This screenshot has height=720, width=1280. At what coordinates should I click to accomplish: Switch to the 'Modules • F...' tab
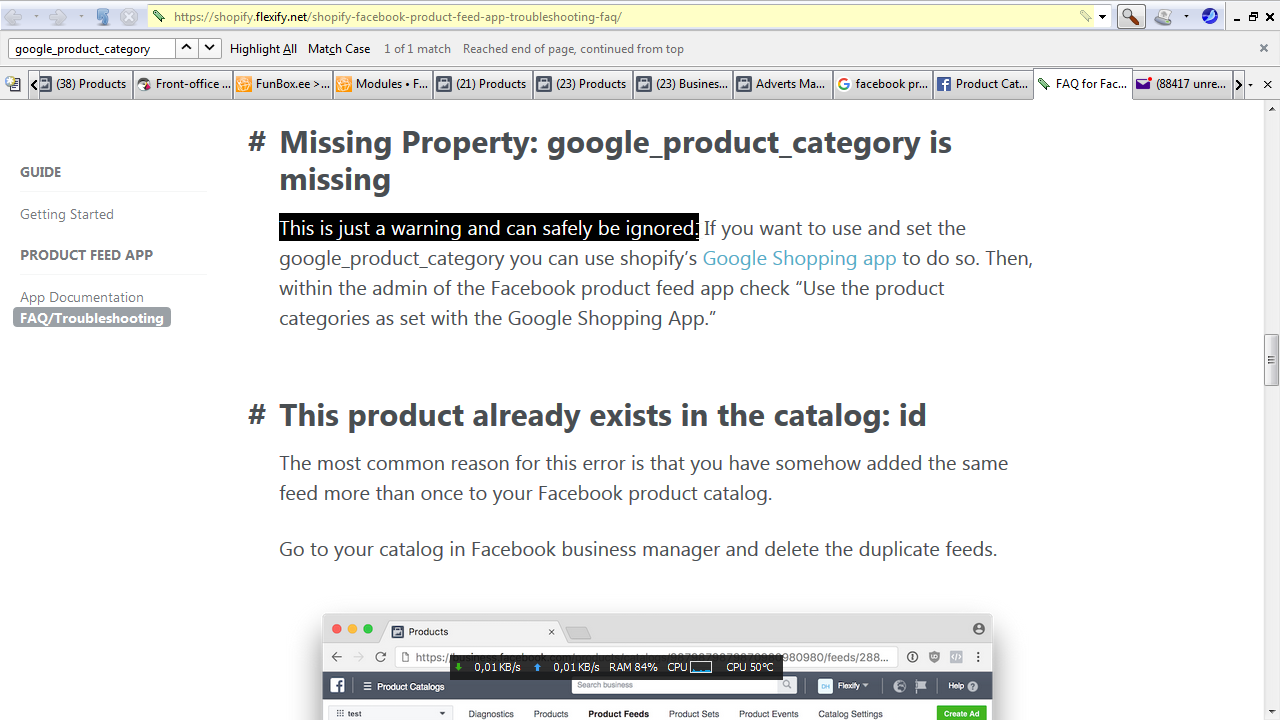(383, 84)
